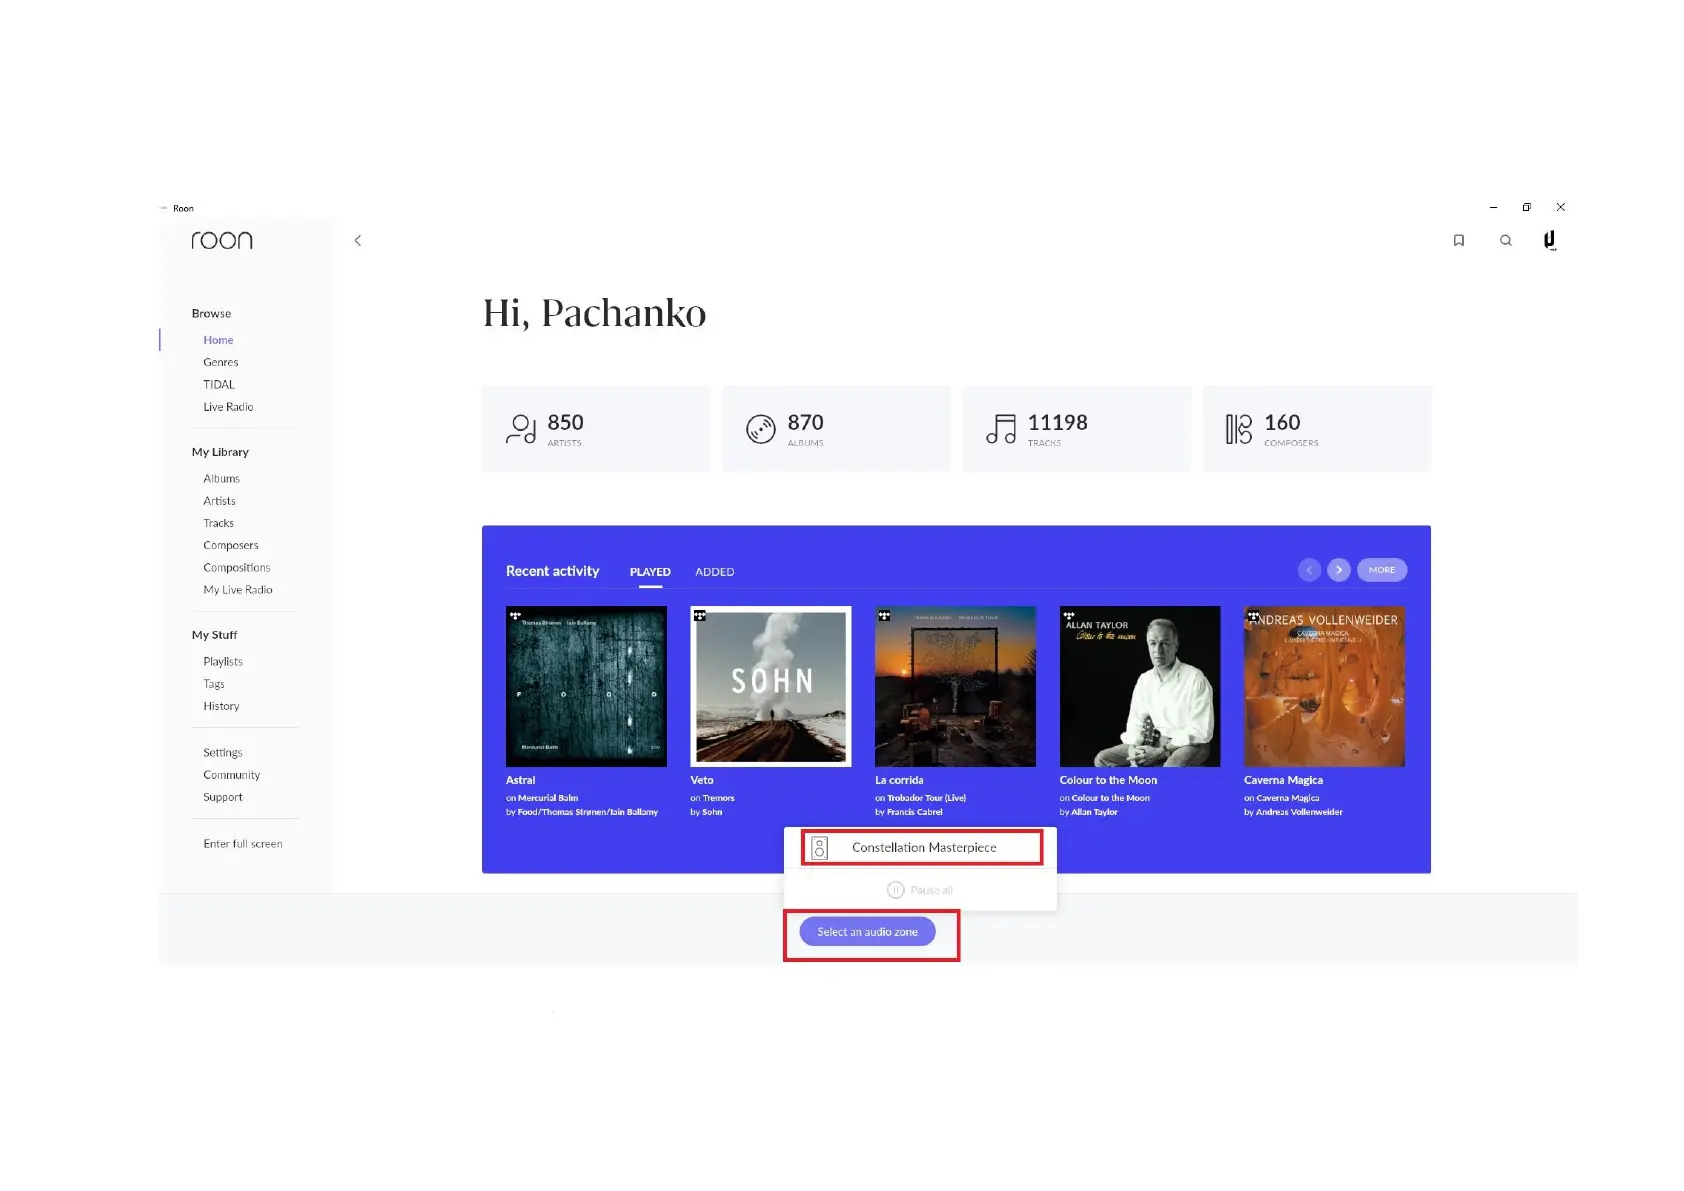Show previous recent activity items
Image resolution: width=1684 pixels, height=1191 pixels.
[x=1309, y=570]
